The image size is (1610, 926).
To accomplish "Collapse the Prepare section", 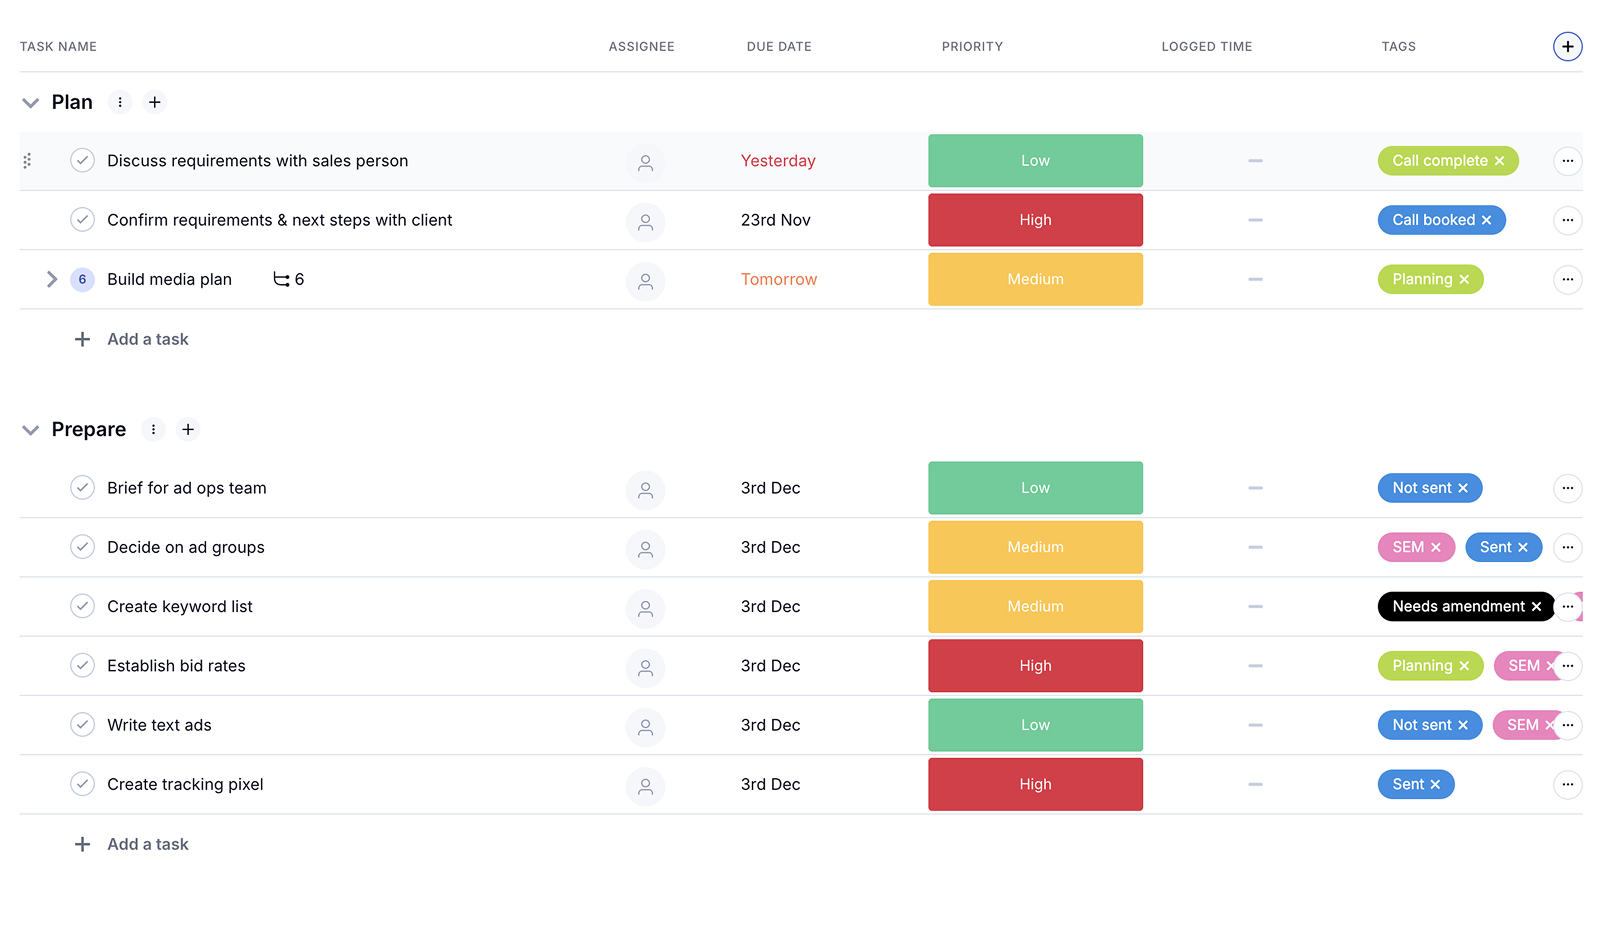I will pyautogui.click(x=31, y=430).
